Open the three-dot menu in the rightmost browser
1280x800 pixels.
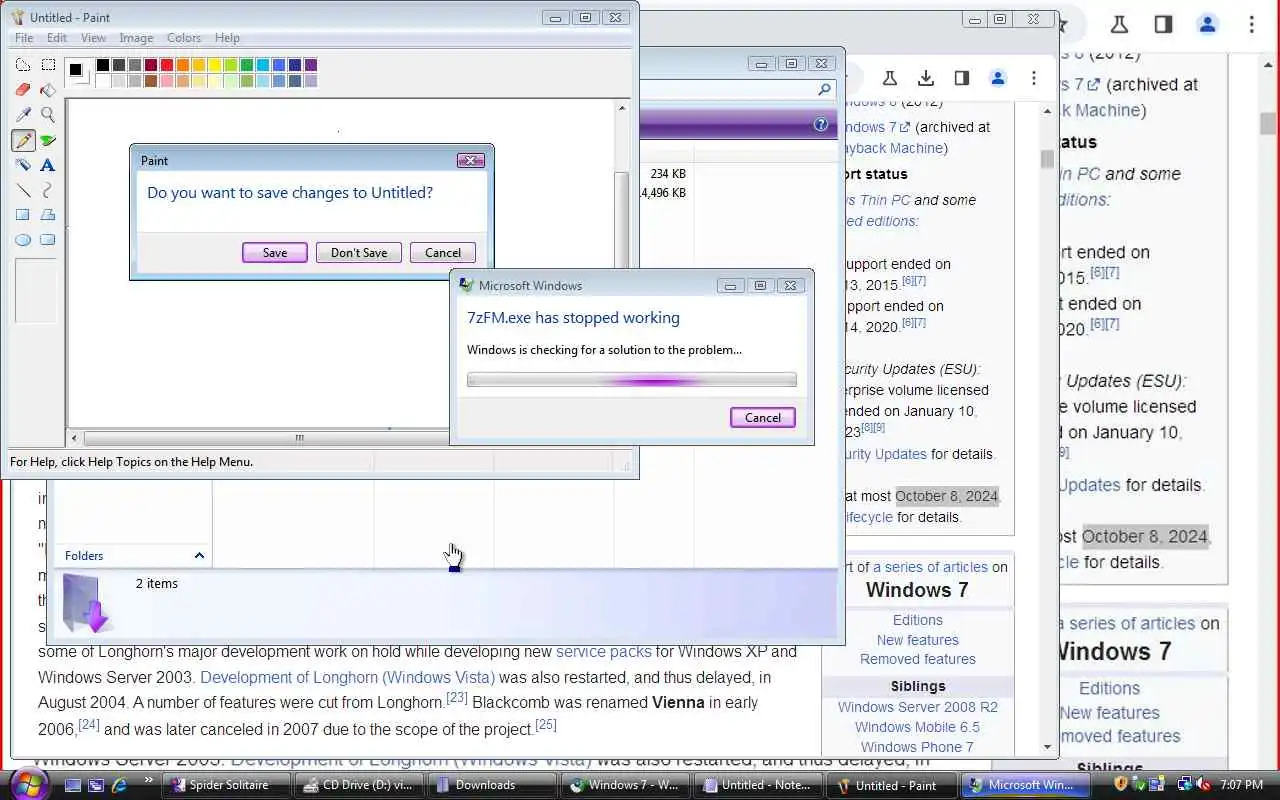pos(1251,24)
